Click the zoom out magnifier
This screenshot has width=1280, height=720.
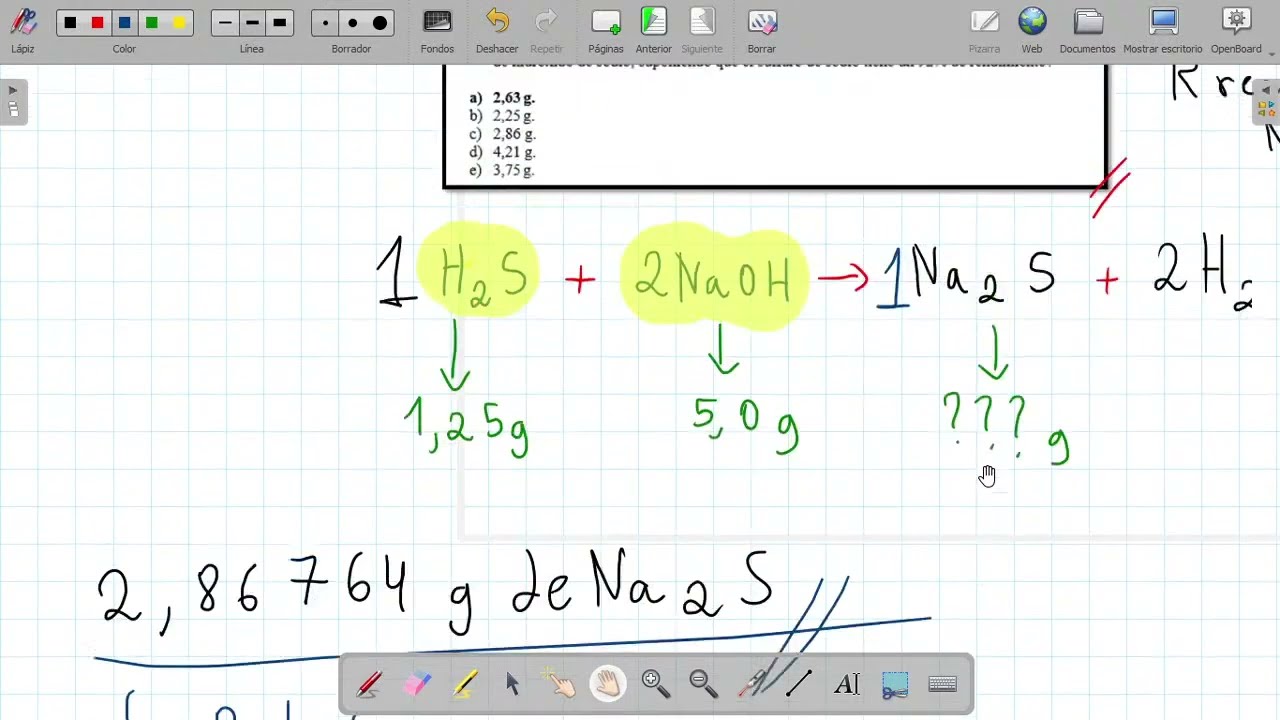(x=703, y=684)
